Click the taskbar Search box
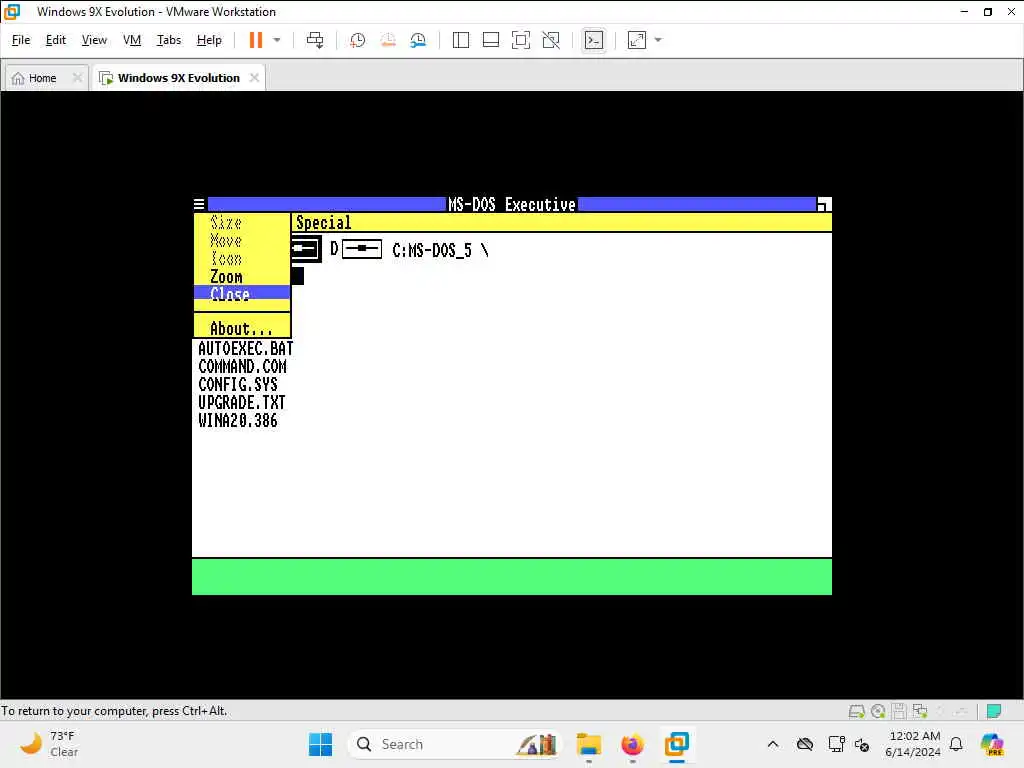 [456, 744]
